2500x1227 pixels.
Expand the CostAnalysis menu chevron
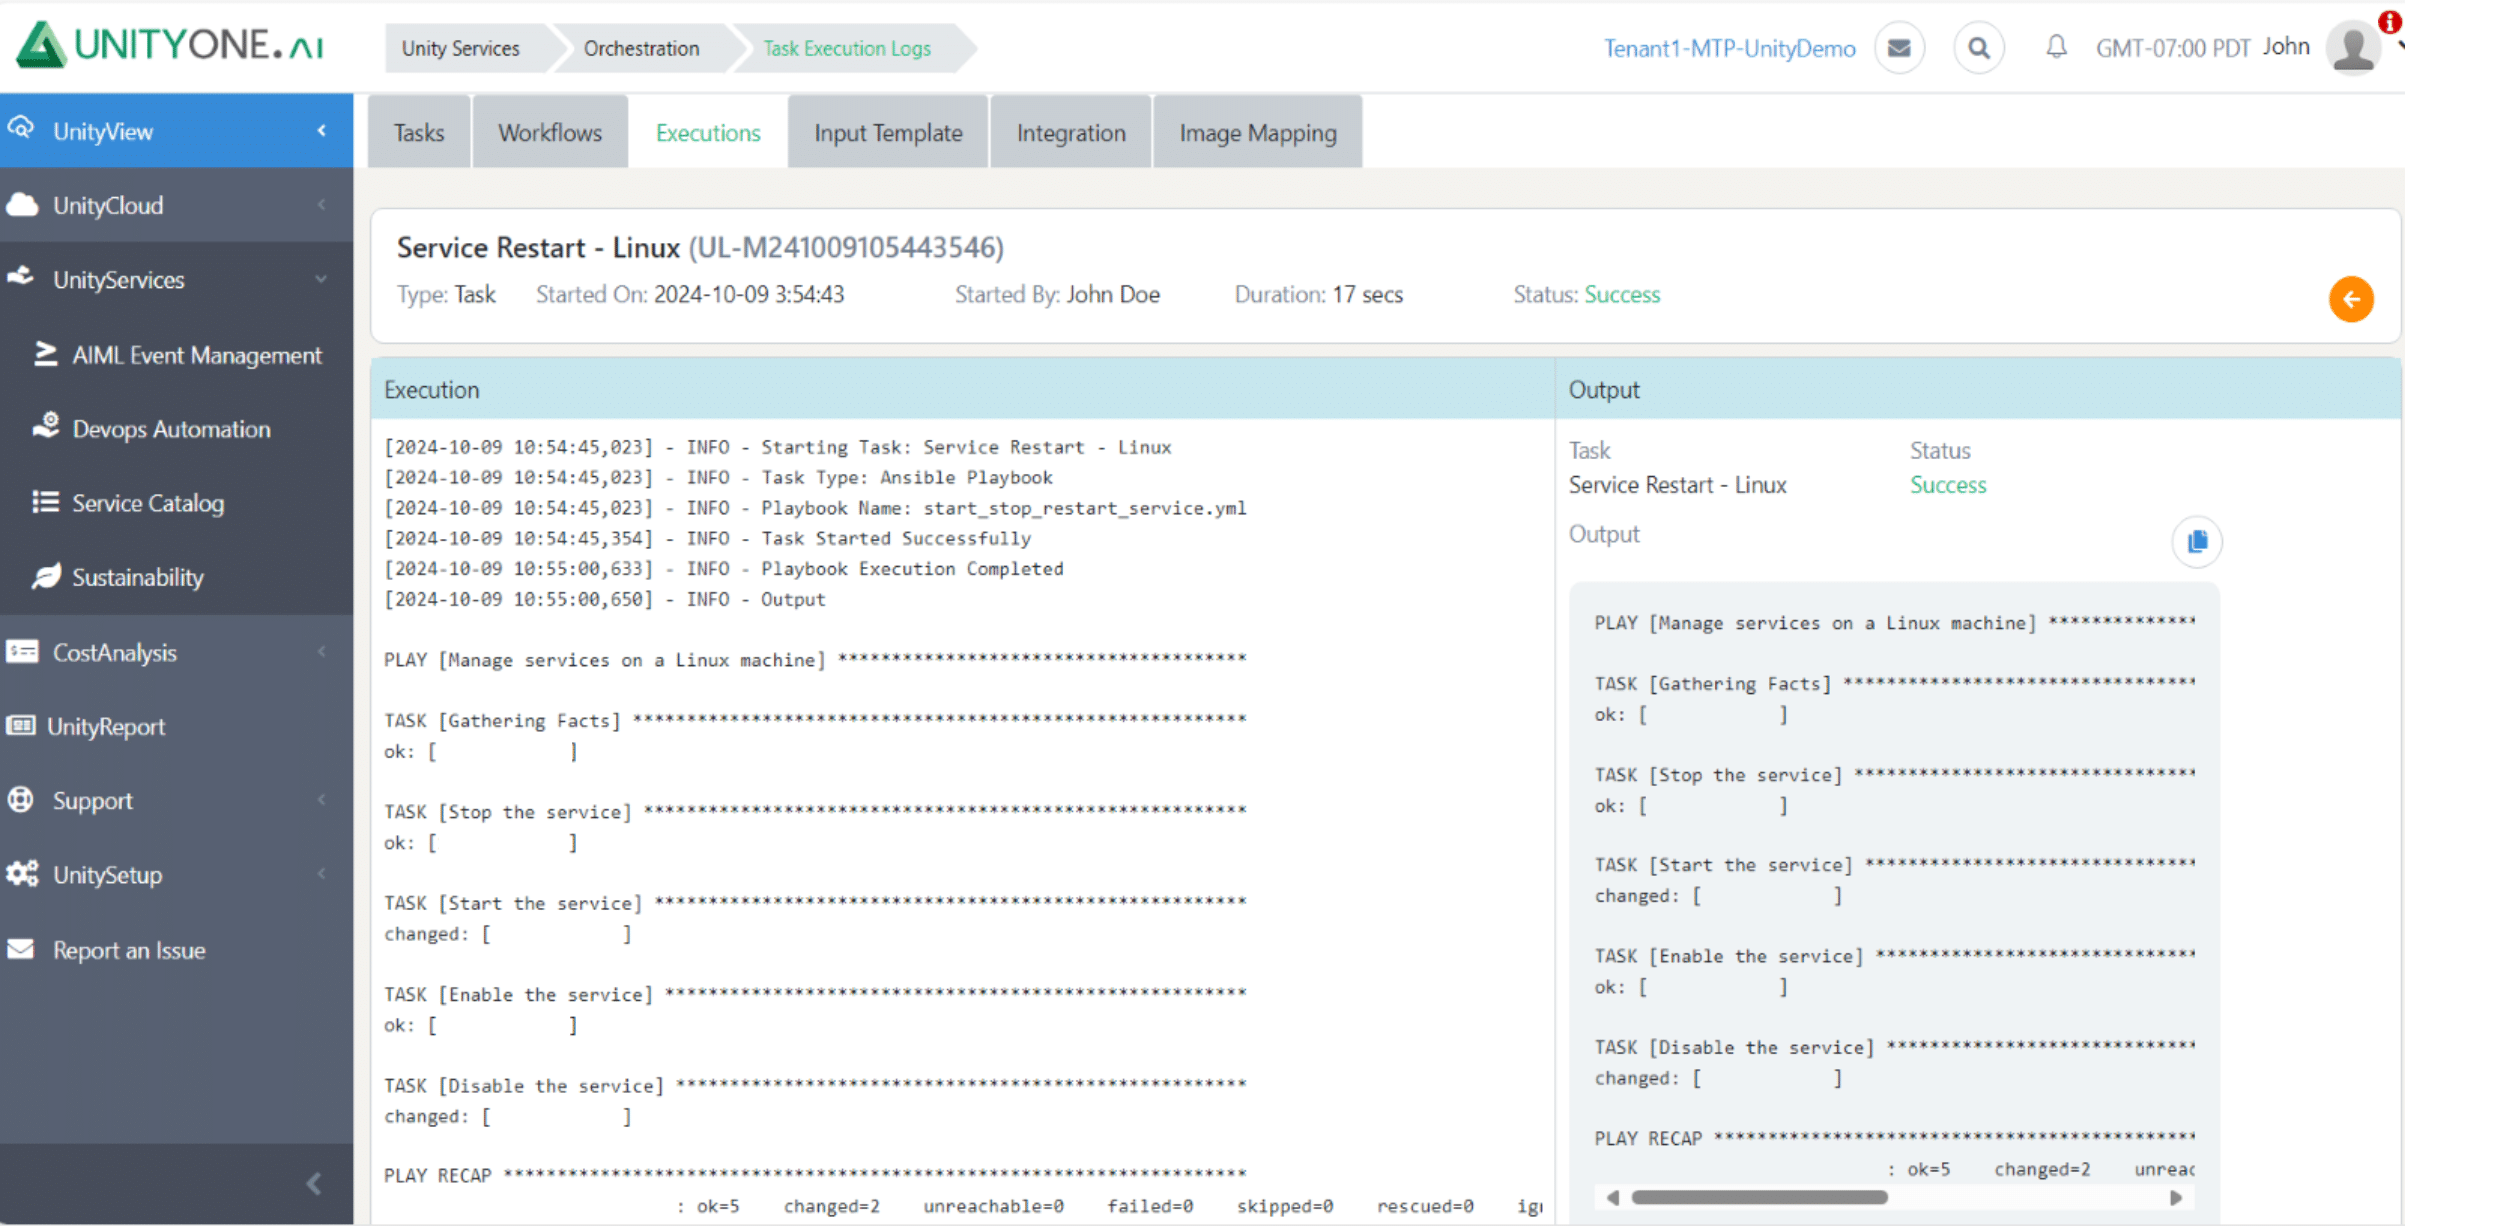[321, 651]
